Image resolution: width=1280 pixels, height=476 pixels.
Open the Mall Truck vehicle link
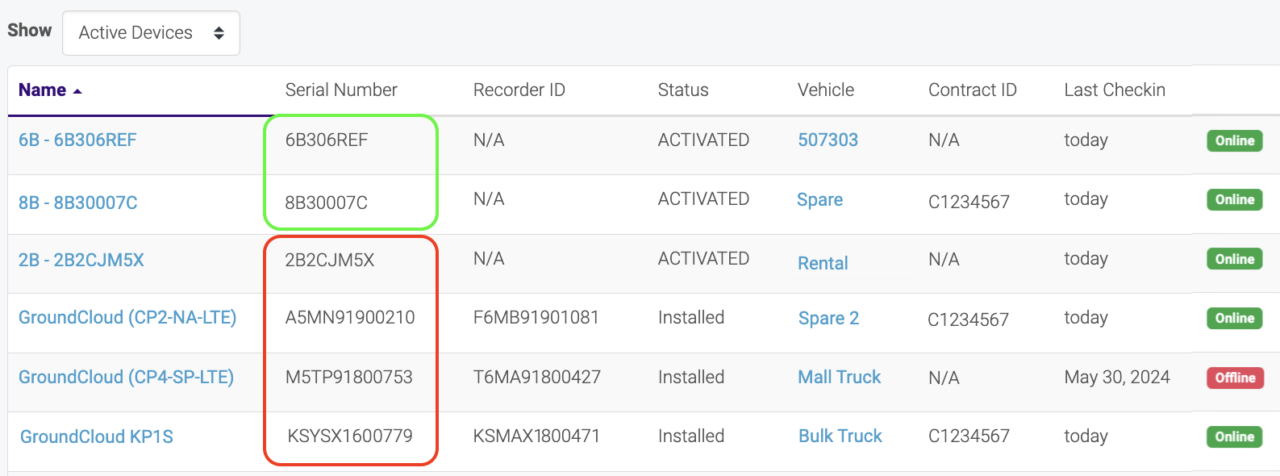839,377
